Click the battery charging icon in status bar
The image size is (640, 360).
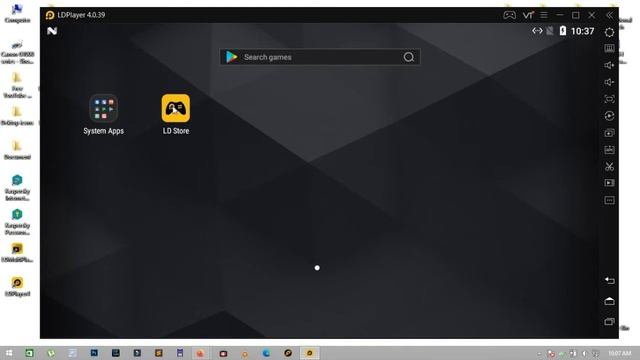[x=563, y=31]
